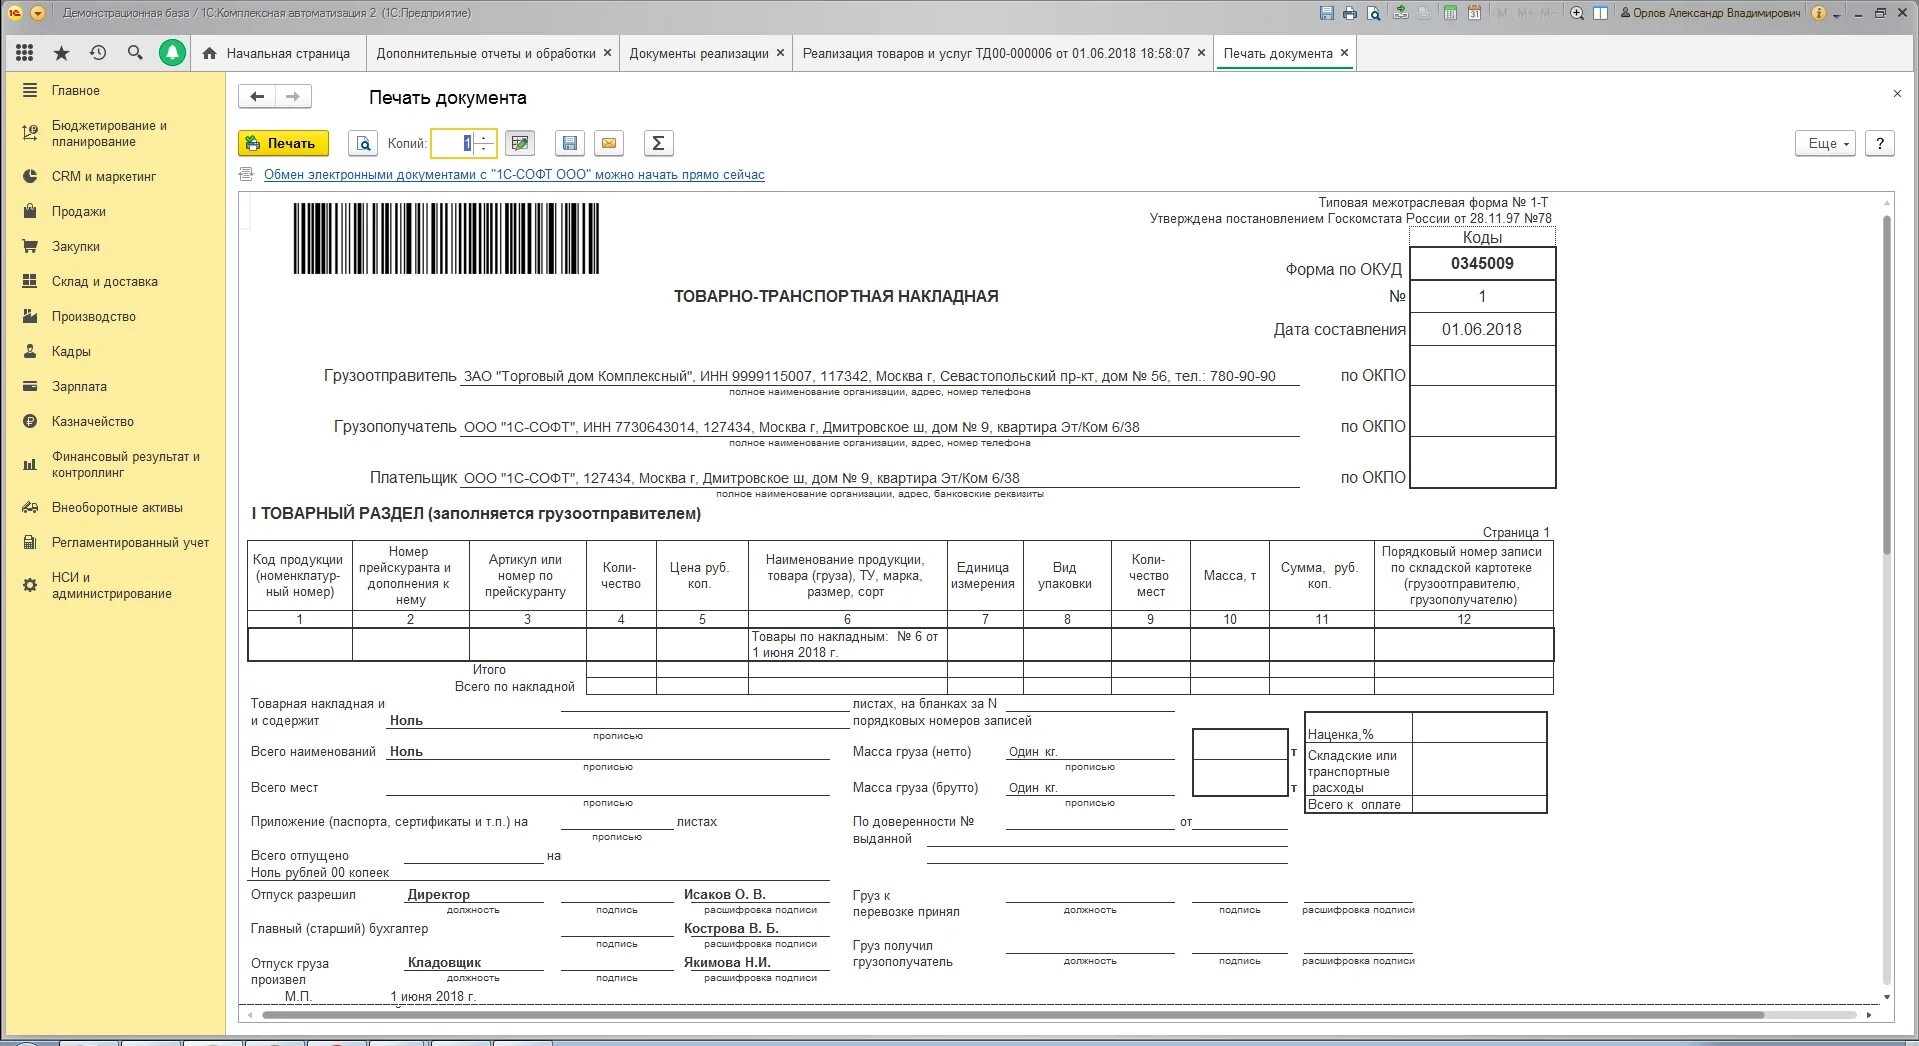Send the document by email envelope icon
1919x1046 pixels.
(x=609, y=143)
